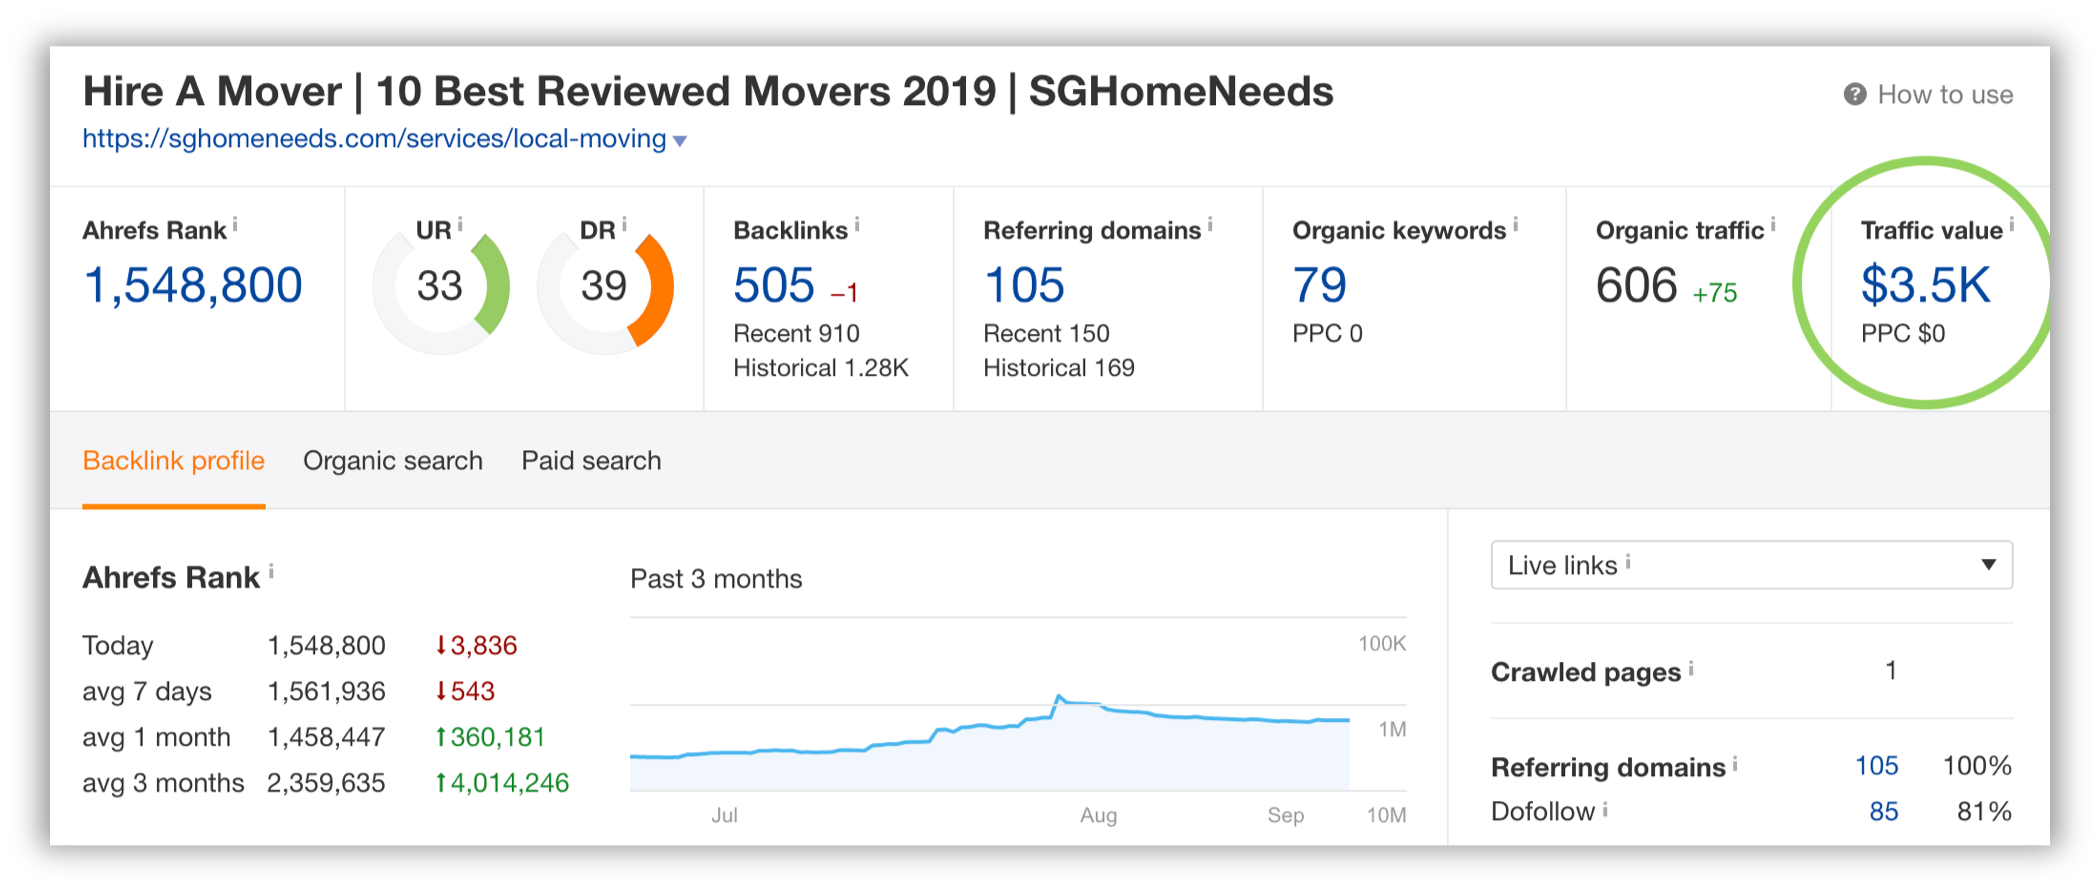This screenshot has width=2100, height=889.
Task: Open the Live links dropdown
Action: click(1751, 565)
